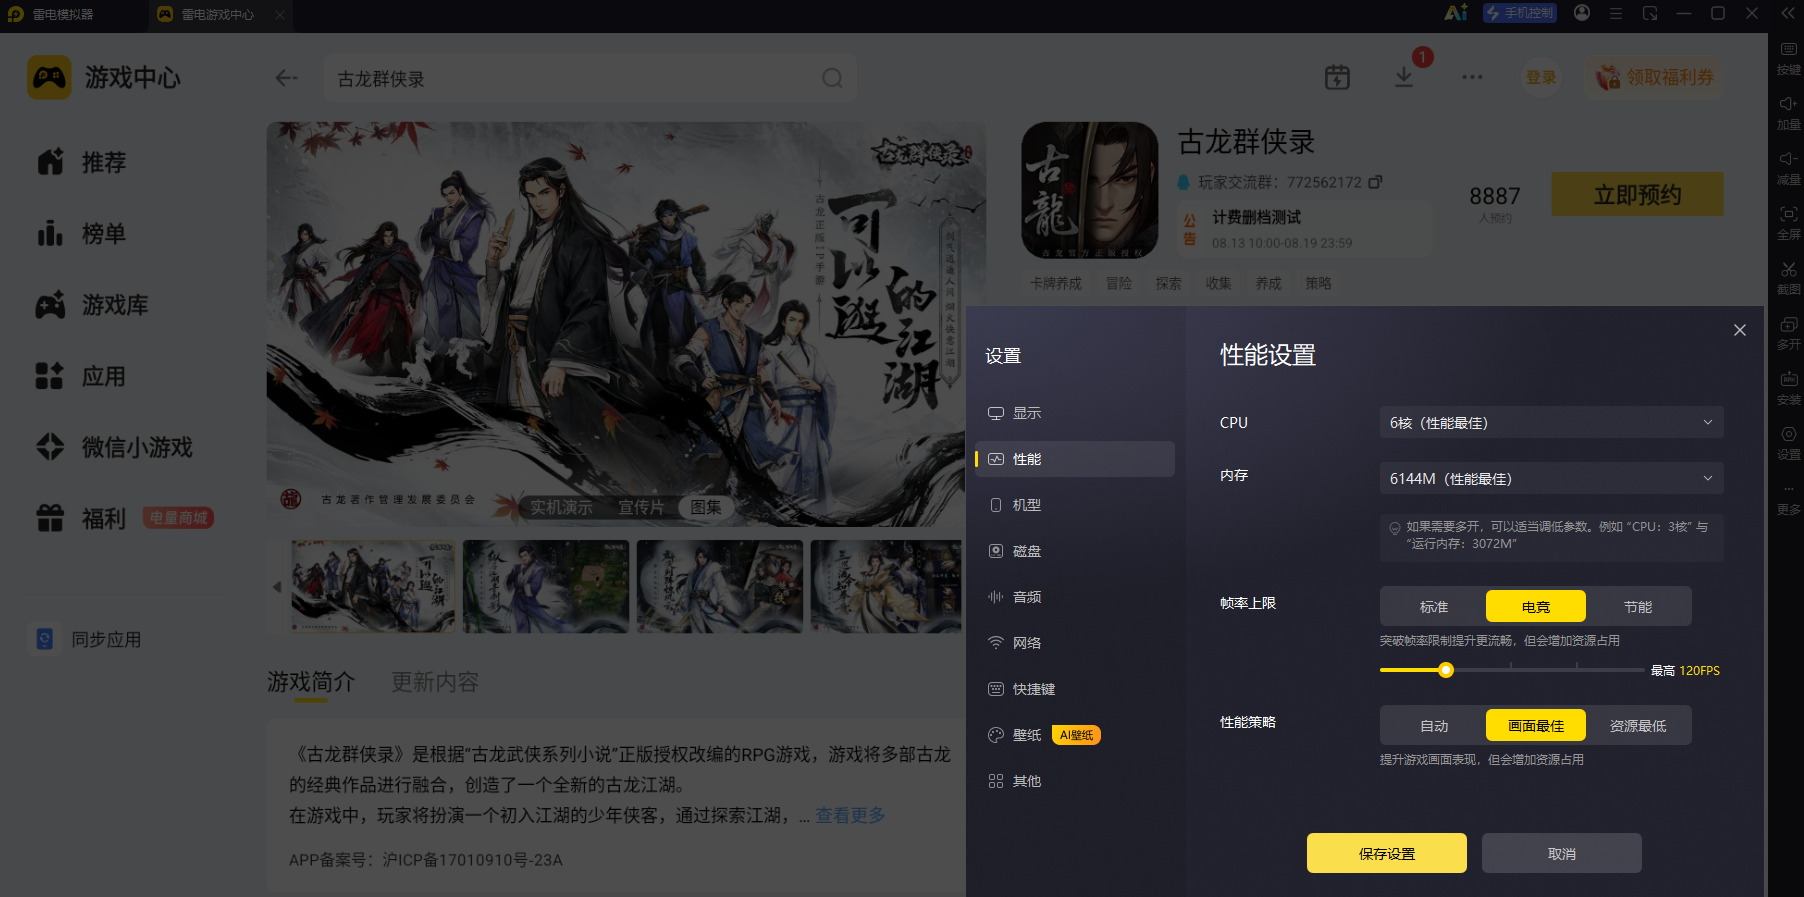This screenshot has height=897, width=1804.
Task: Open 网络 settings section
Action: [x=1075, y=643]
